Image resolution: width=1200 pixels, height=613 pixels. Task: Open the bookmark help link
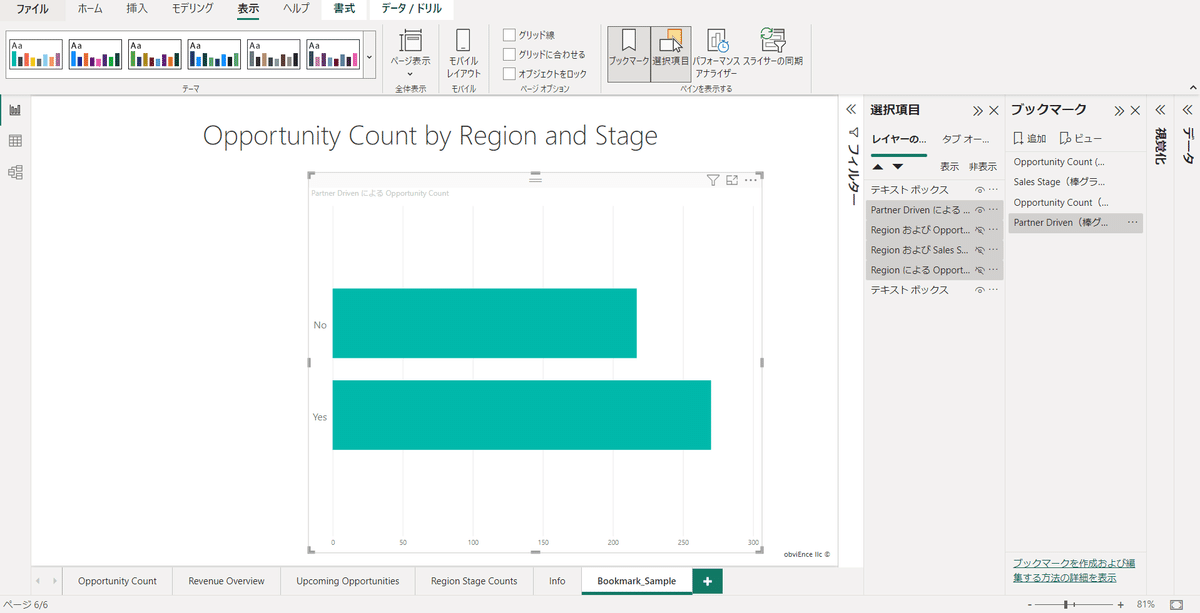point(1073,570)
